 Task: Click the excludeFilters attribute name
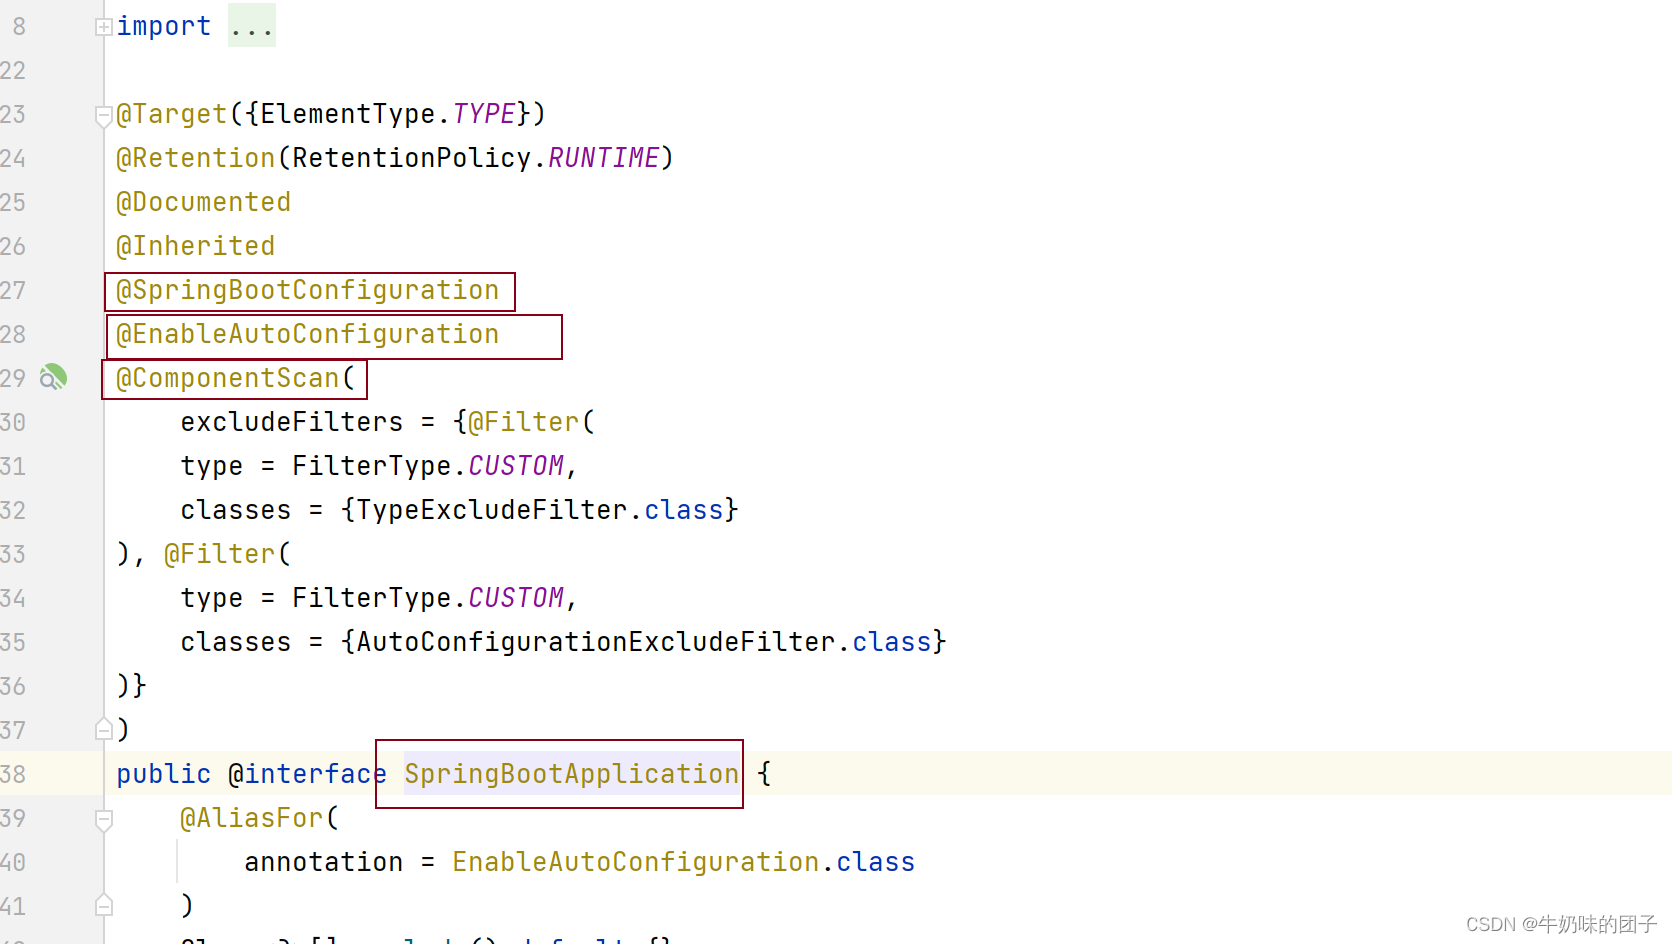tap(292, 422)
